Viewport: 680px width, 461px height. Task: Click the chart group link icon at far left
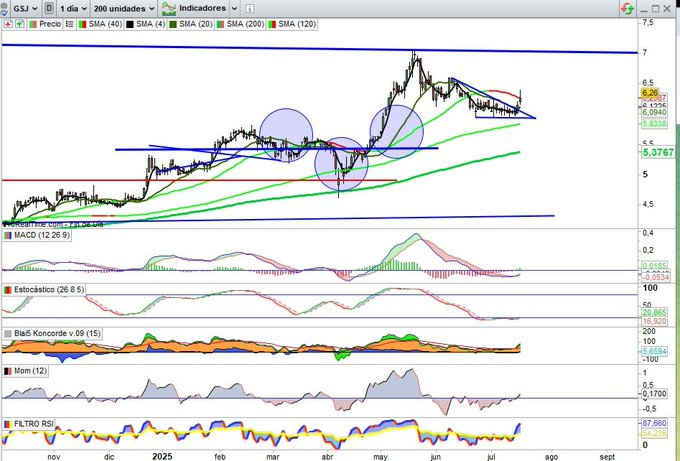[x=4, y=8]
